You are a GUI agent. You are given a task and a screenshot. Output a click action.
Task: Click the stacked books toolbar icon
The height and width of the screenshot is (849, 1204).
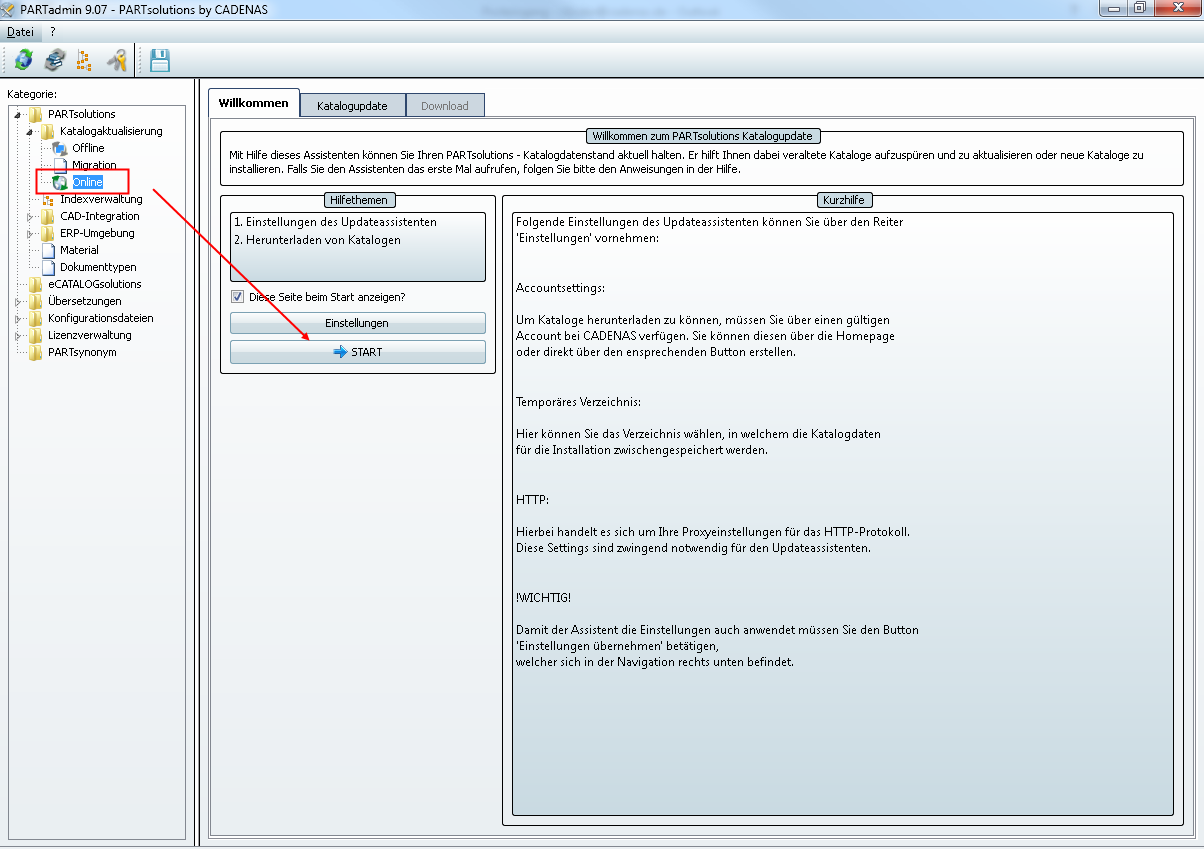tap(54, 60)
